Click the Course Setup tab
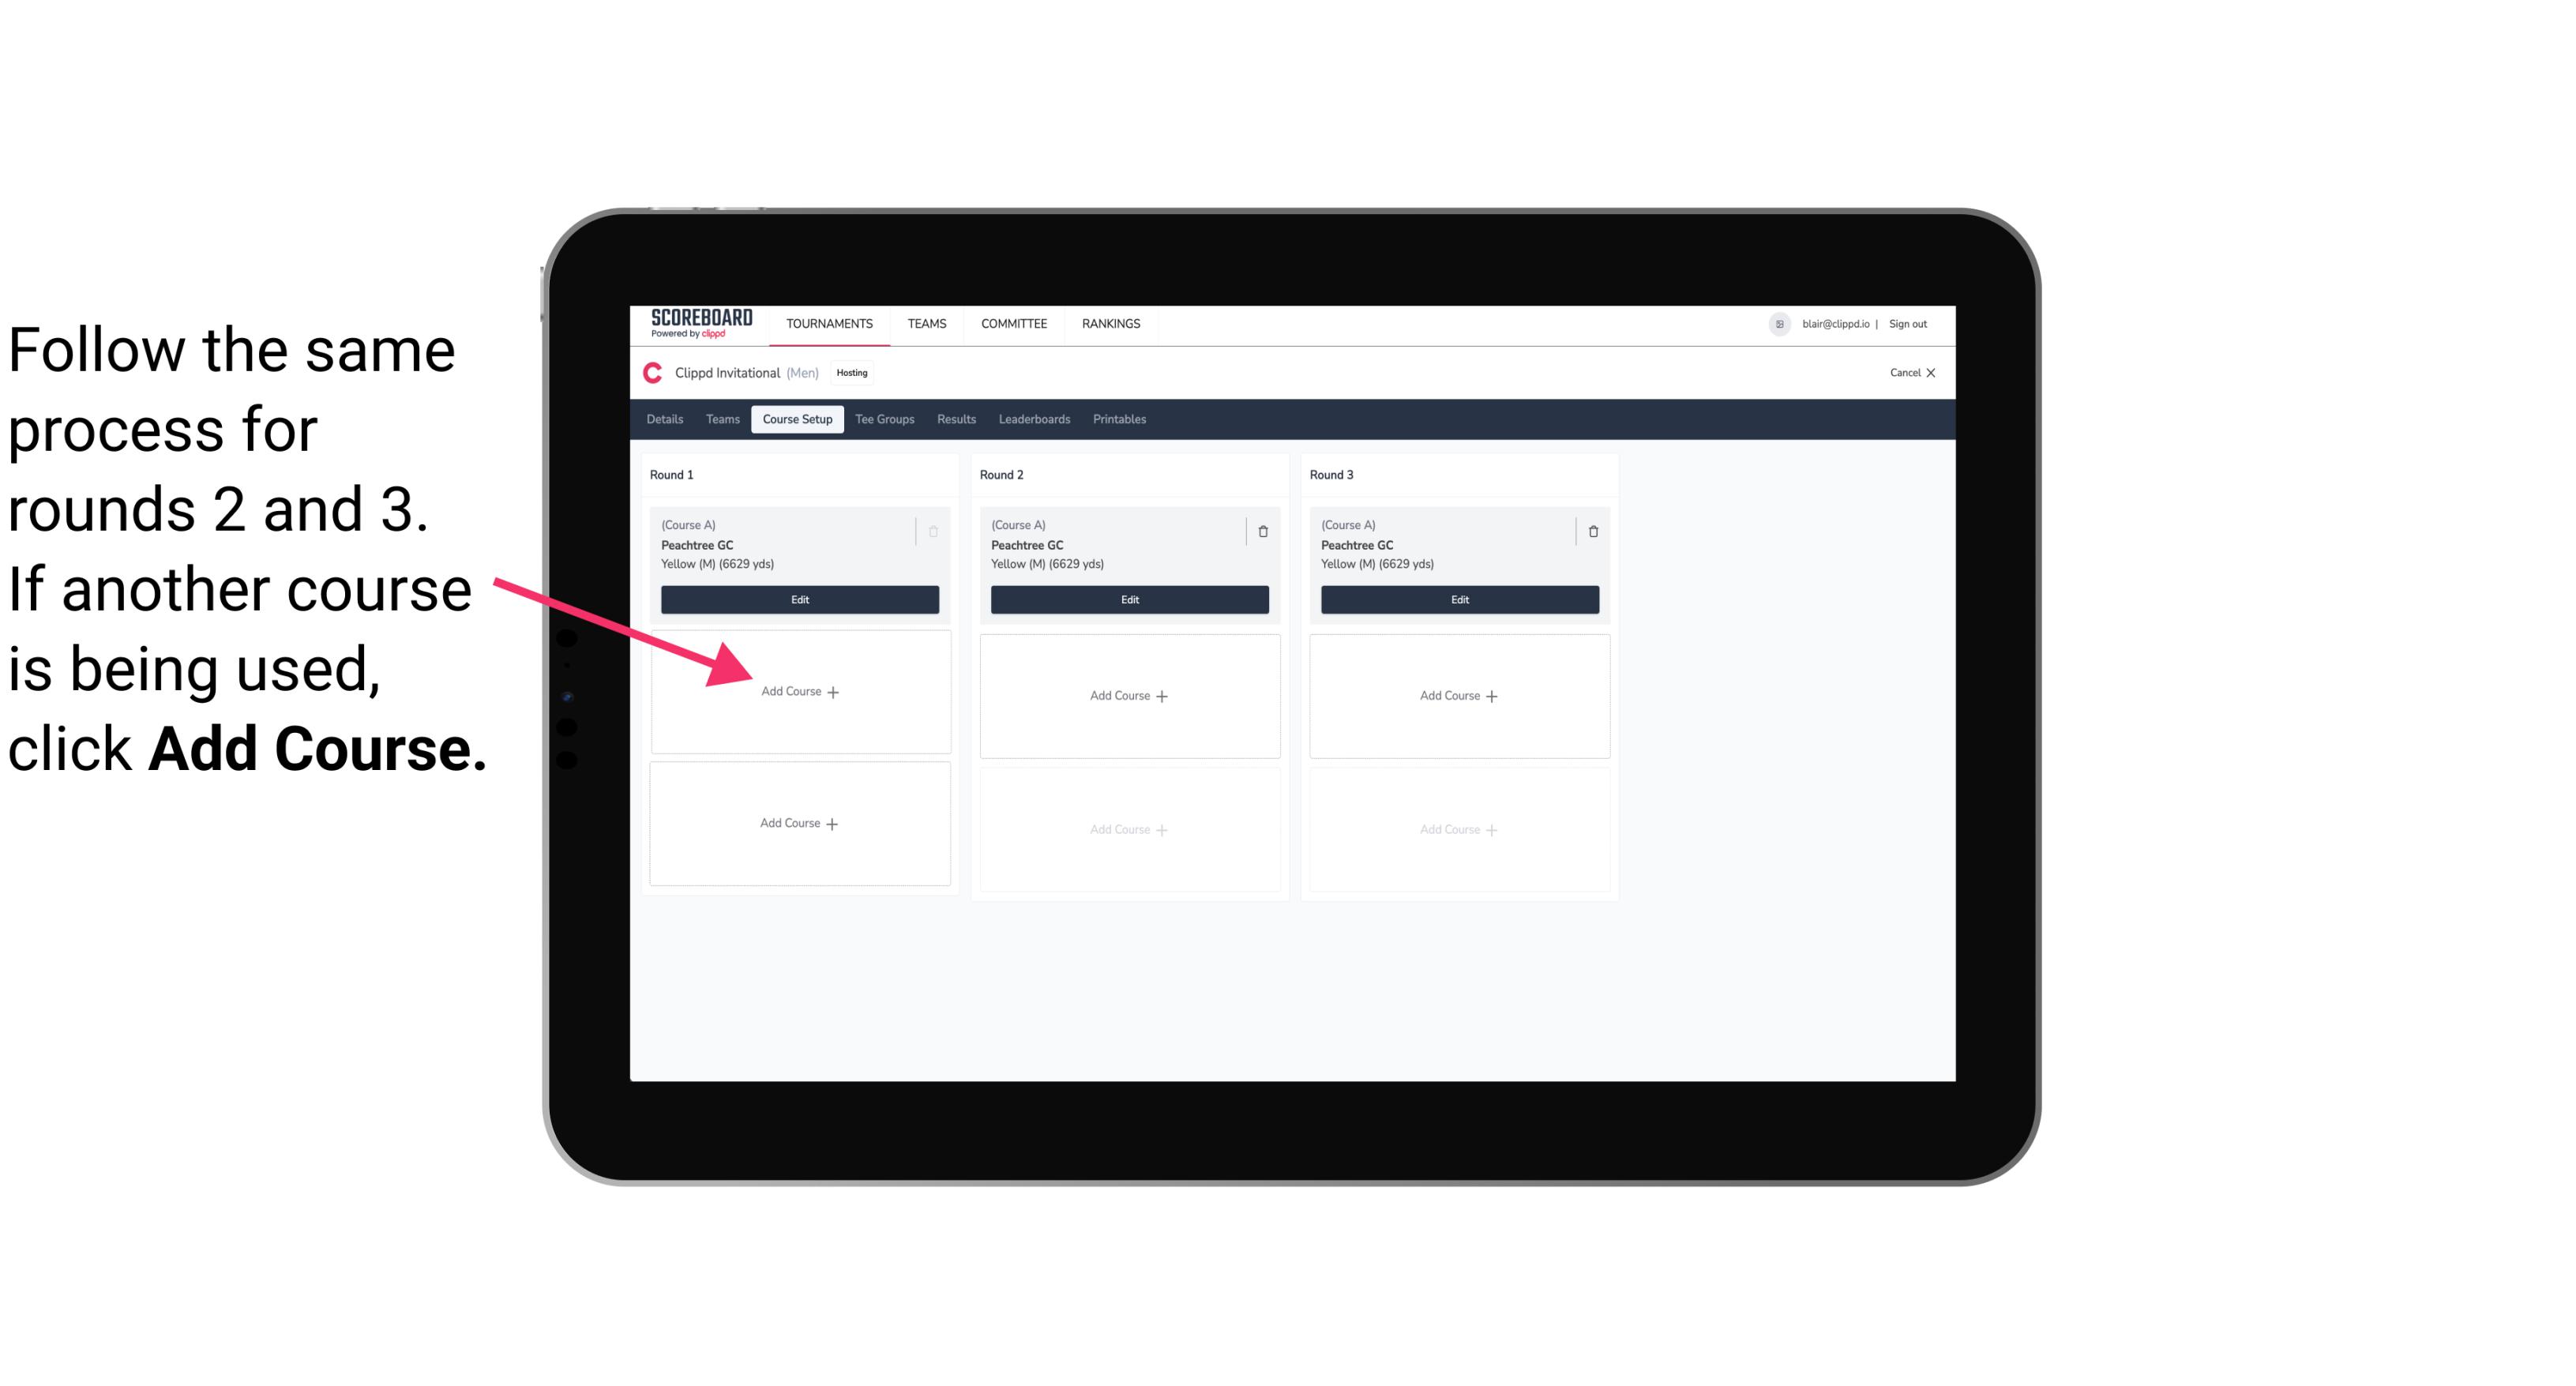2576x1386 pixels. (795, 420)
